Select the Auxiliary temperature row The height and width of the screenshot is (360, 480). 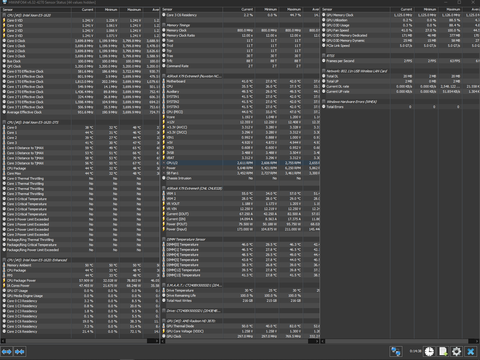(240, 91)
